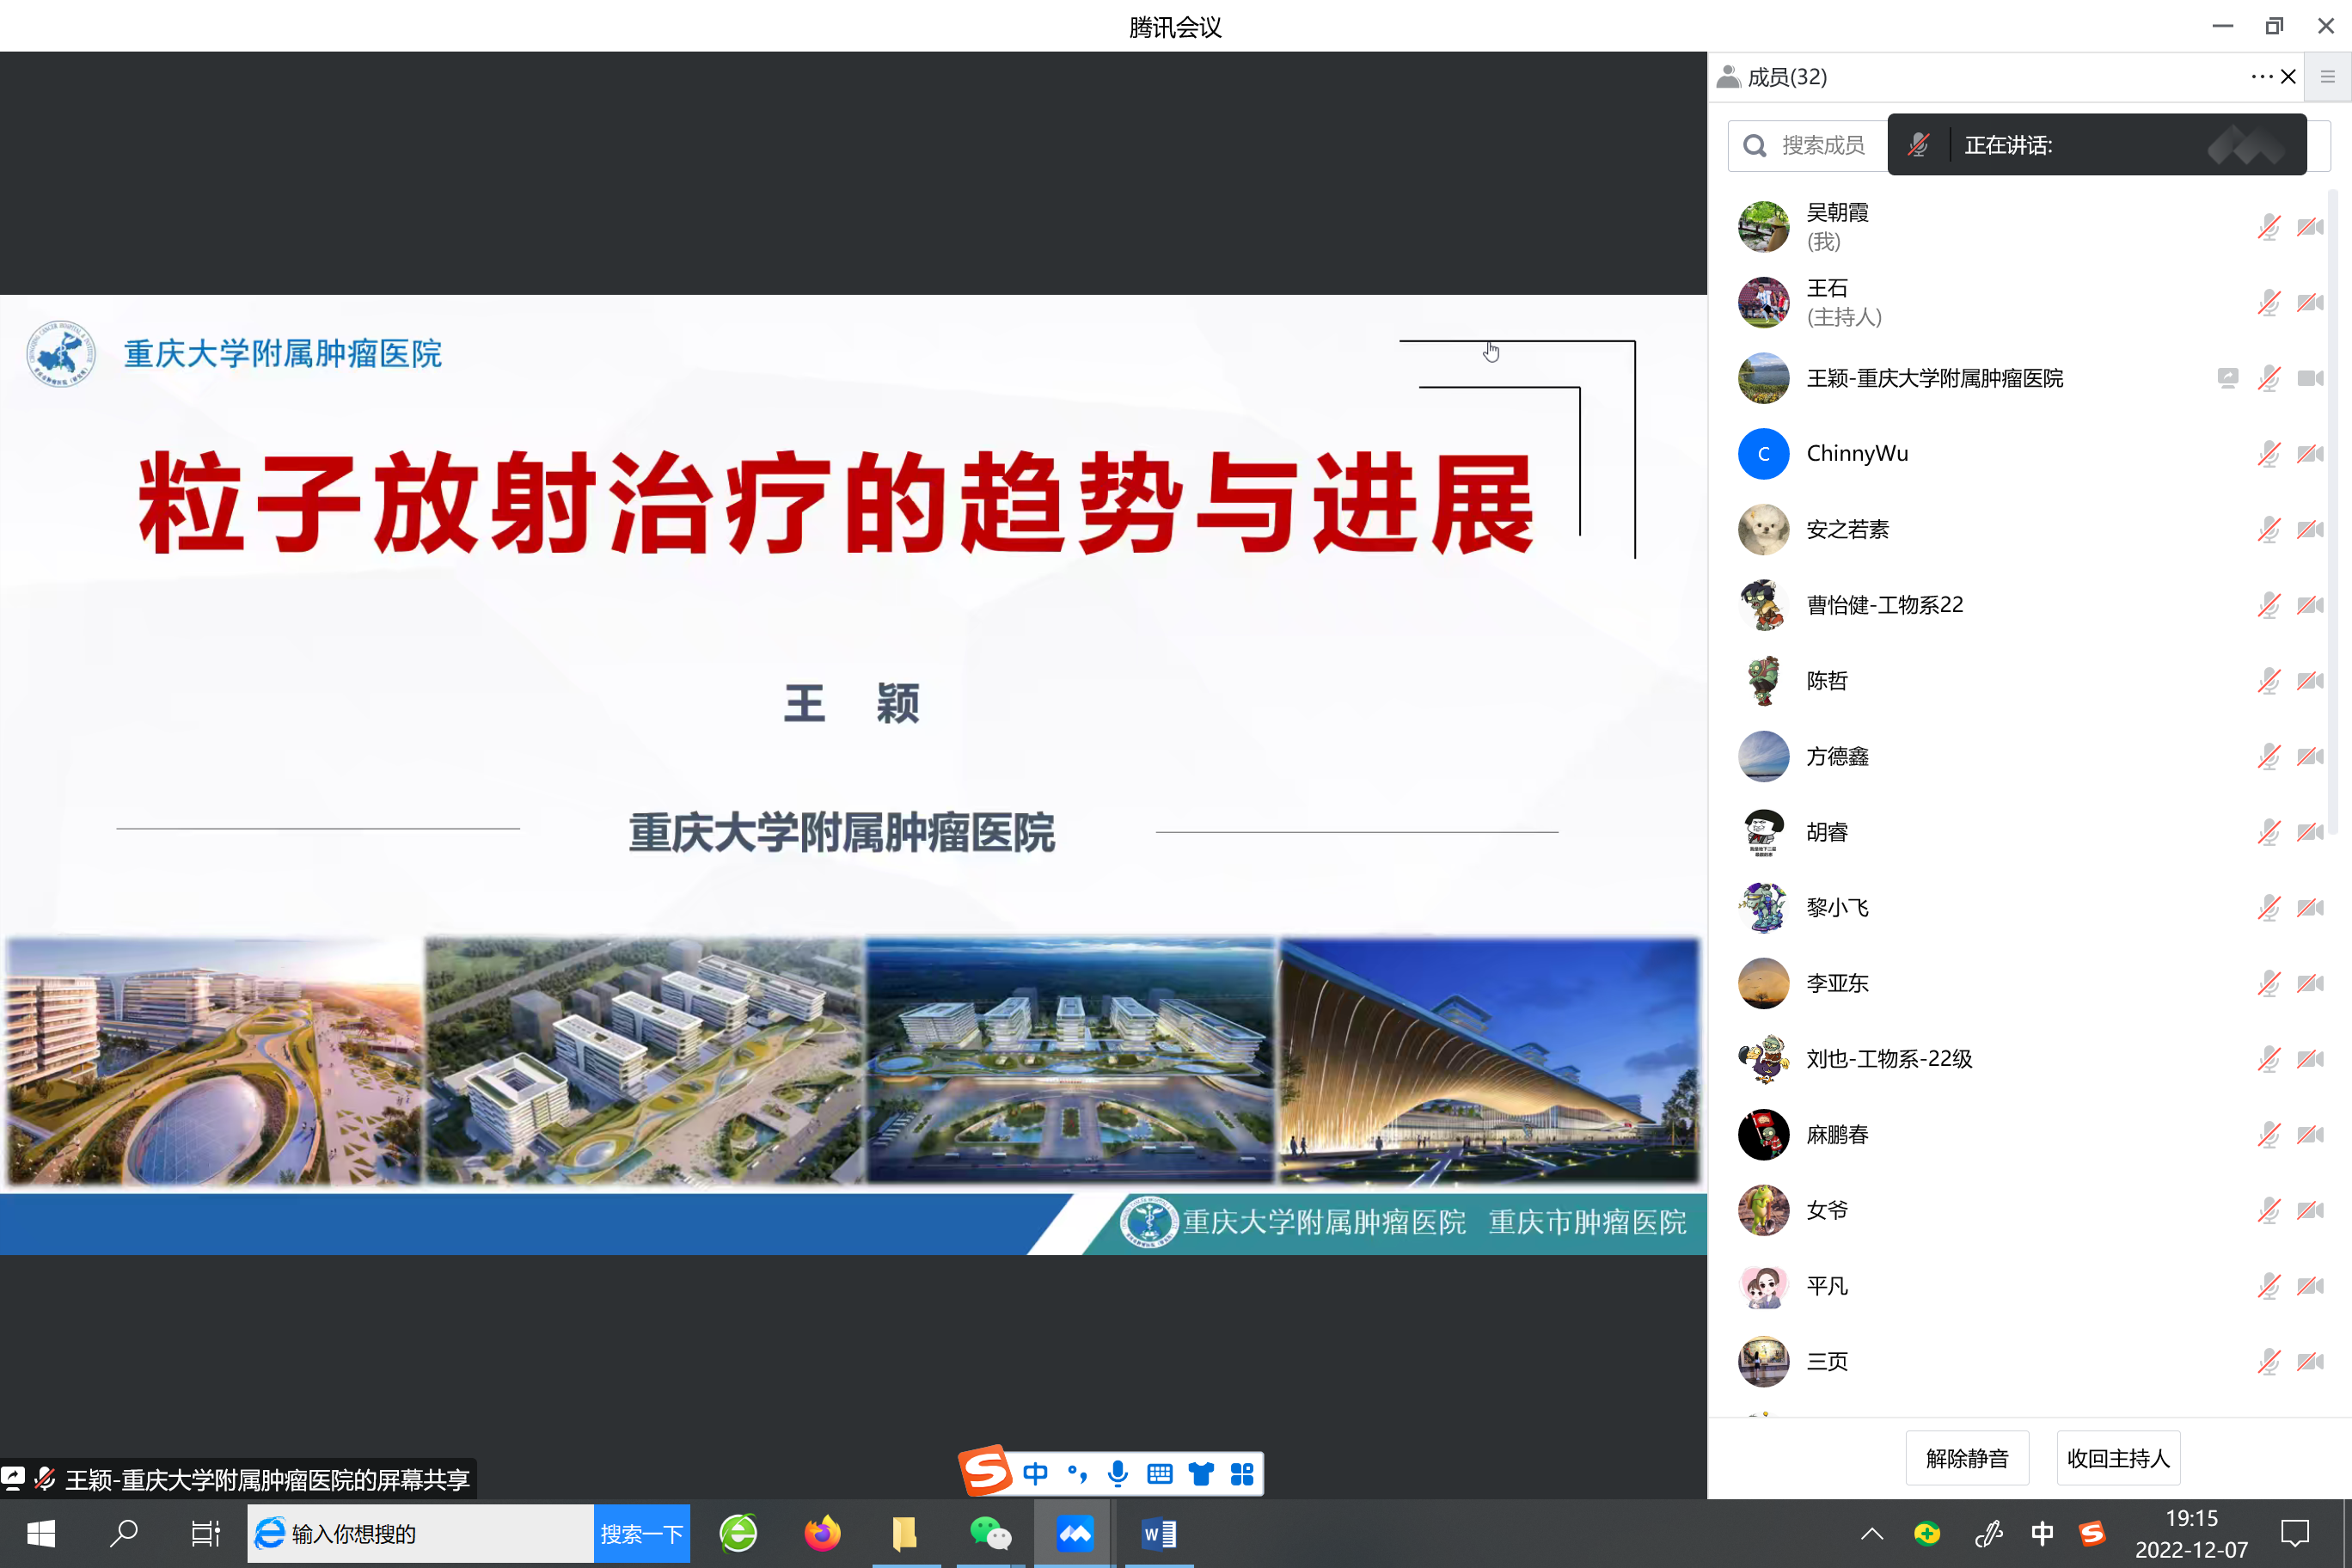Expand hidden system tray icons
This screenshot has width=2352, height=1568.
pyautogui.click(x=1872, y=1534)
